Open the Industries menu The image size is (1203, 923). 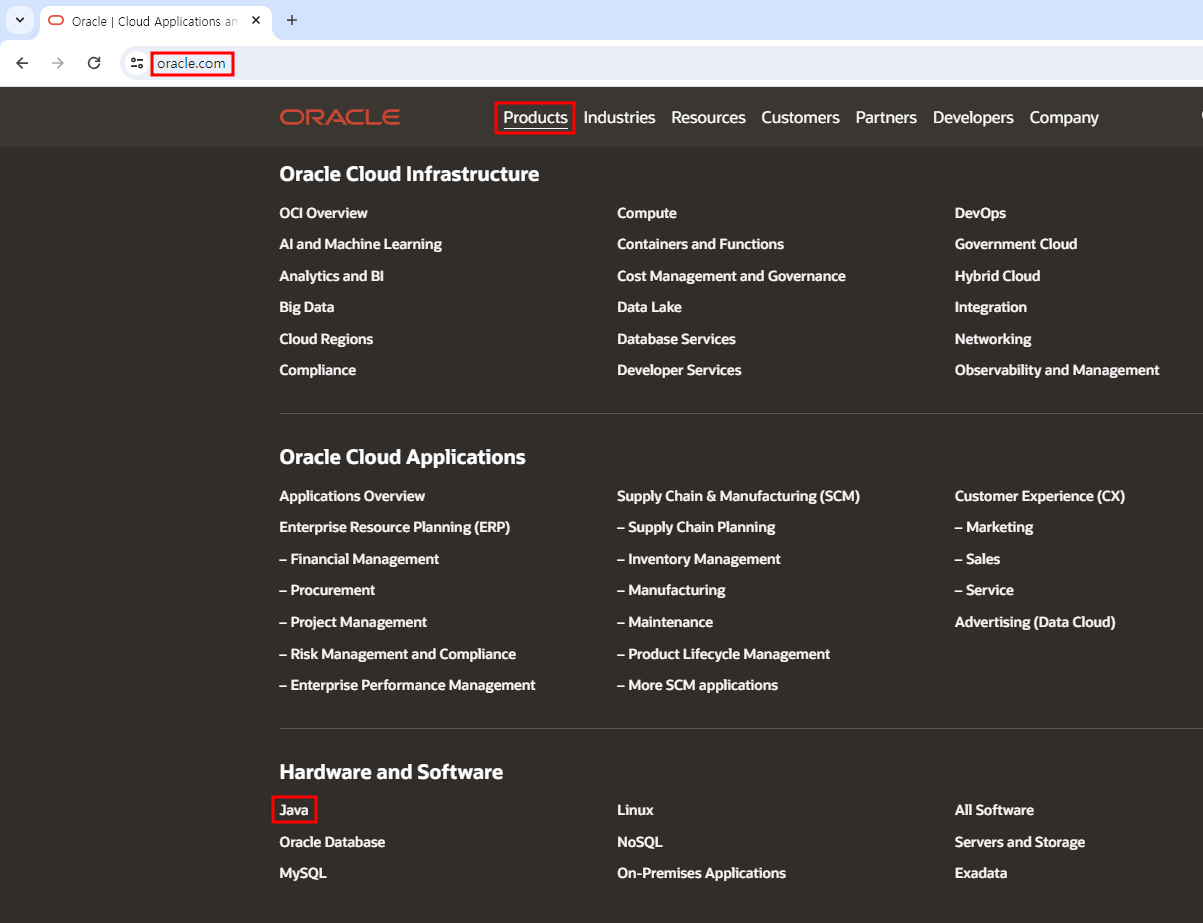click(619, 117)
